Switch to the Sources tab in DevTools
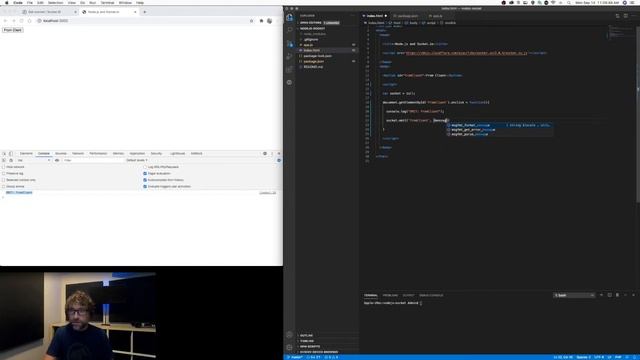This screenshot has height=360, width=640. tap(61, 153)
